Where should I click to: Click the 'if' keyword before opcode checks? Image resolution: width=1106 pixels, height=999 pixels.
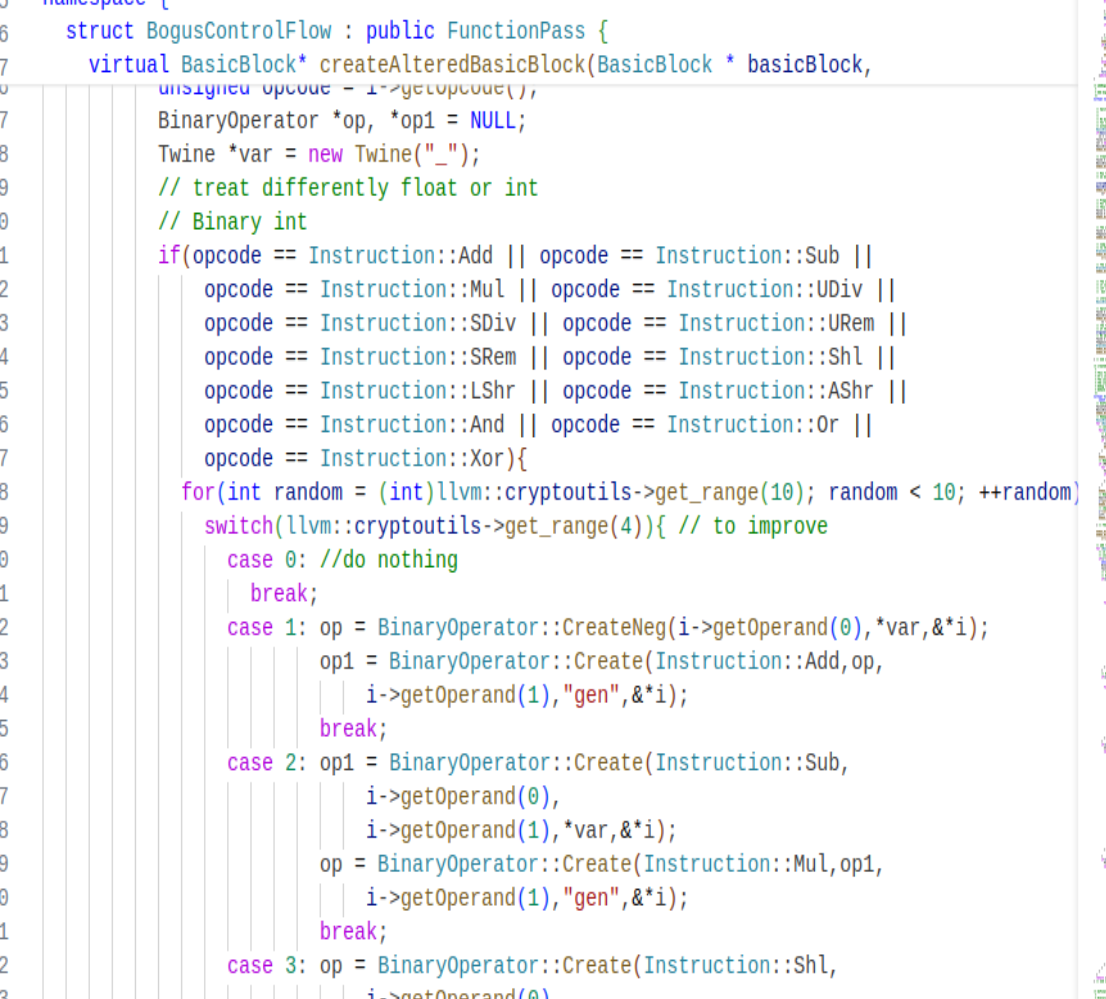pos(169,256)
